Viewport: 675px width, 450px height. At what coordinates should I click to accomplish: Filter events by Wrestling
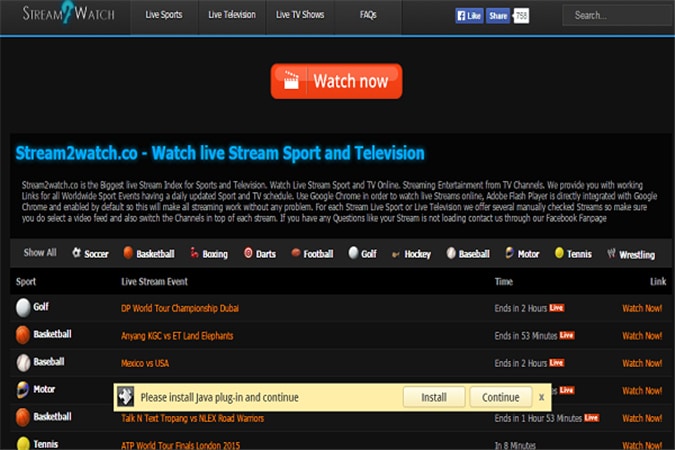pos(631,254)
